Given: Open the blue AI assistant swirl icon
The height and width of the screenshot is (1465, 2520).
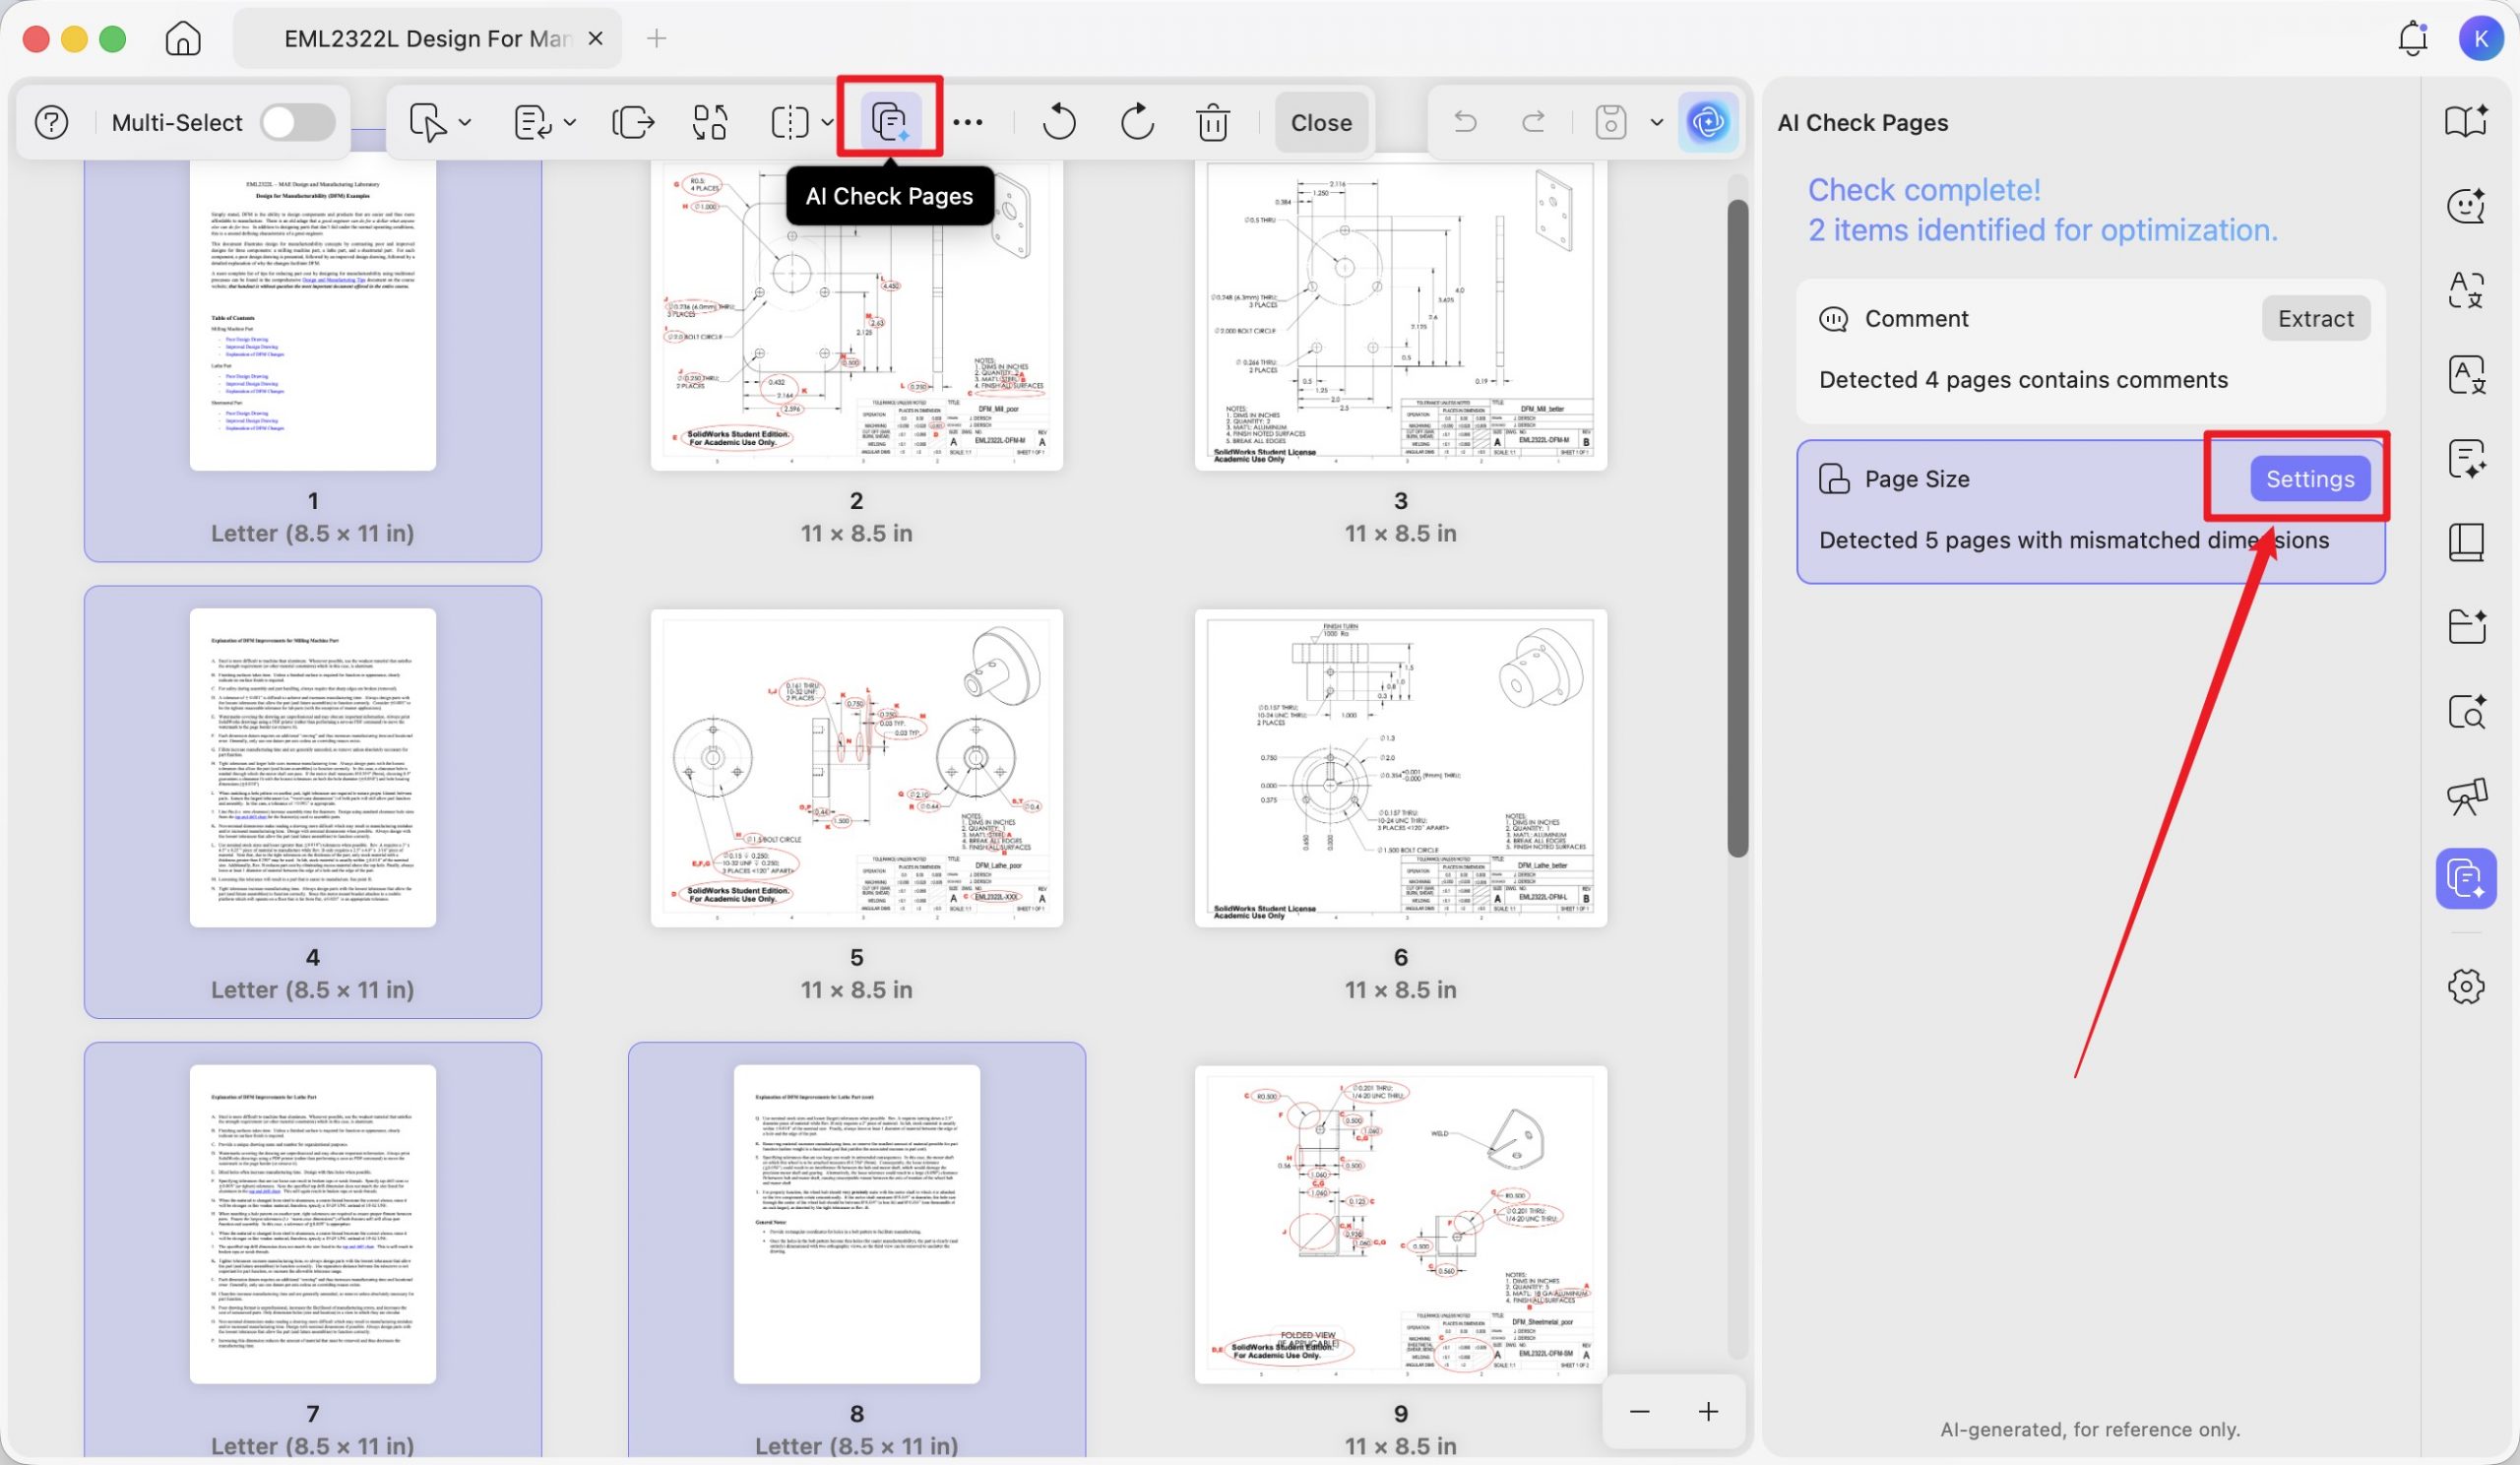Looking at the screenshot, I should (x=1708, y=122).
